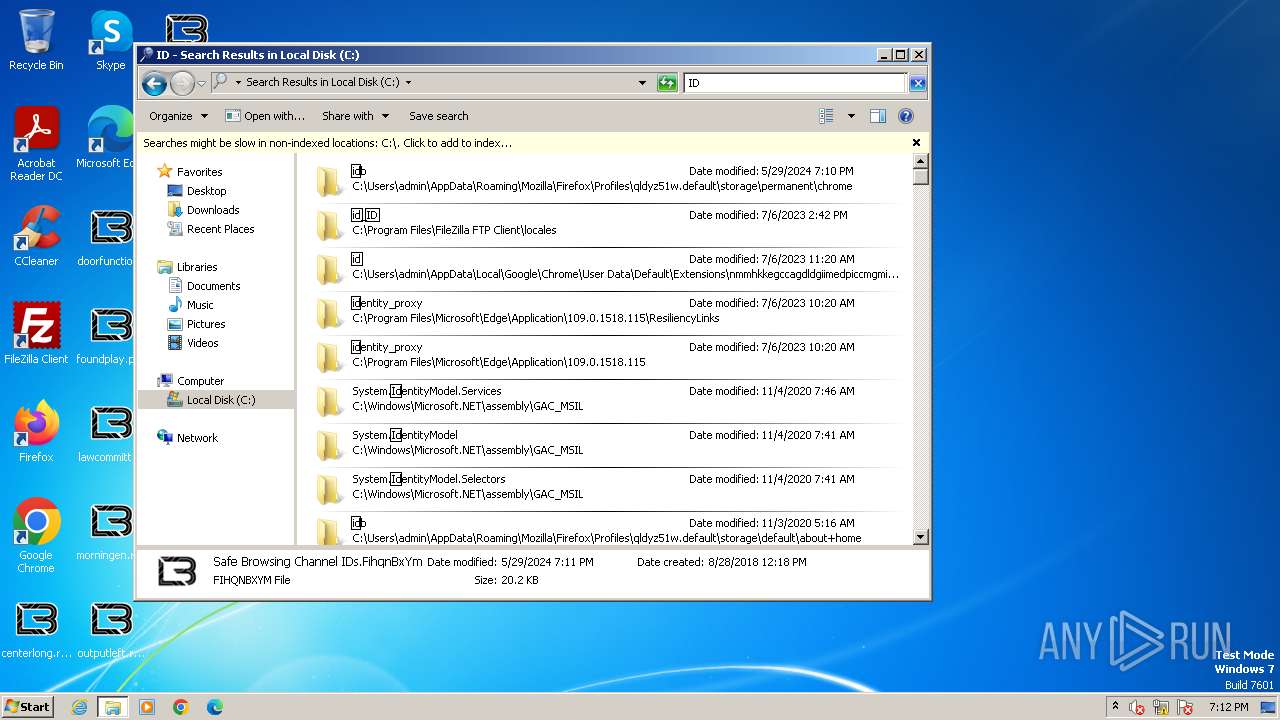
Task: Click the taskbar clock showing 7:12 PM
Action: [1228, 706]
